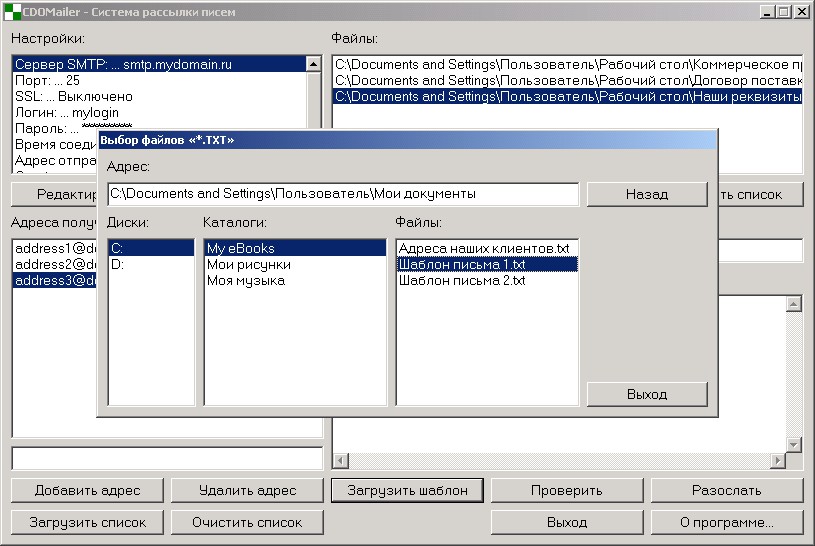Click the Адрес path input field

point(343,194)
